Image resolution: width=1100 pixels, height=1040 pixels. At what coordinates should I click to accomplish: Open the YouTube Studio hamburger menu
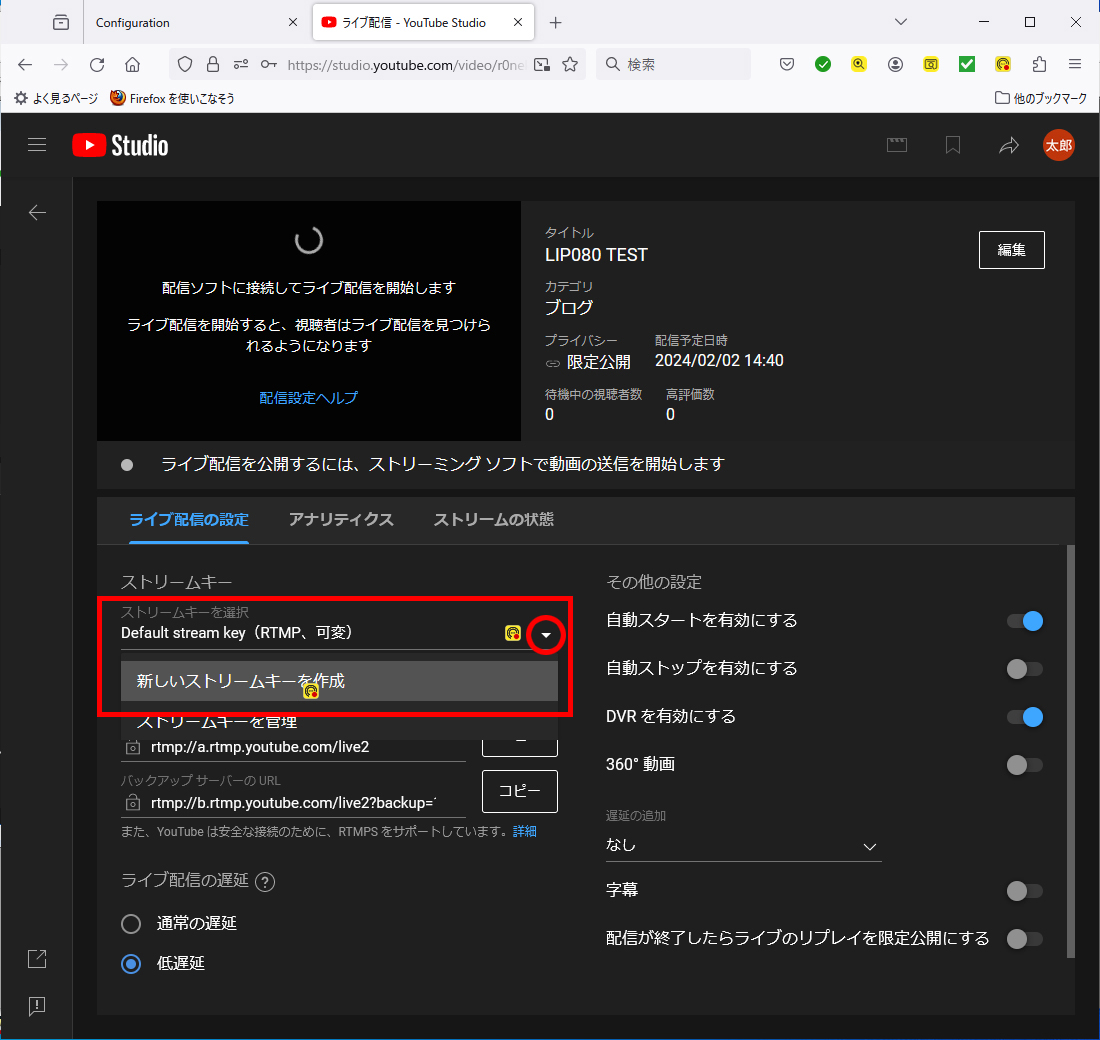(x=37, y=145)
